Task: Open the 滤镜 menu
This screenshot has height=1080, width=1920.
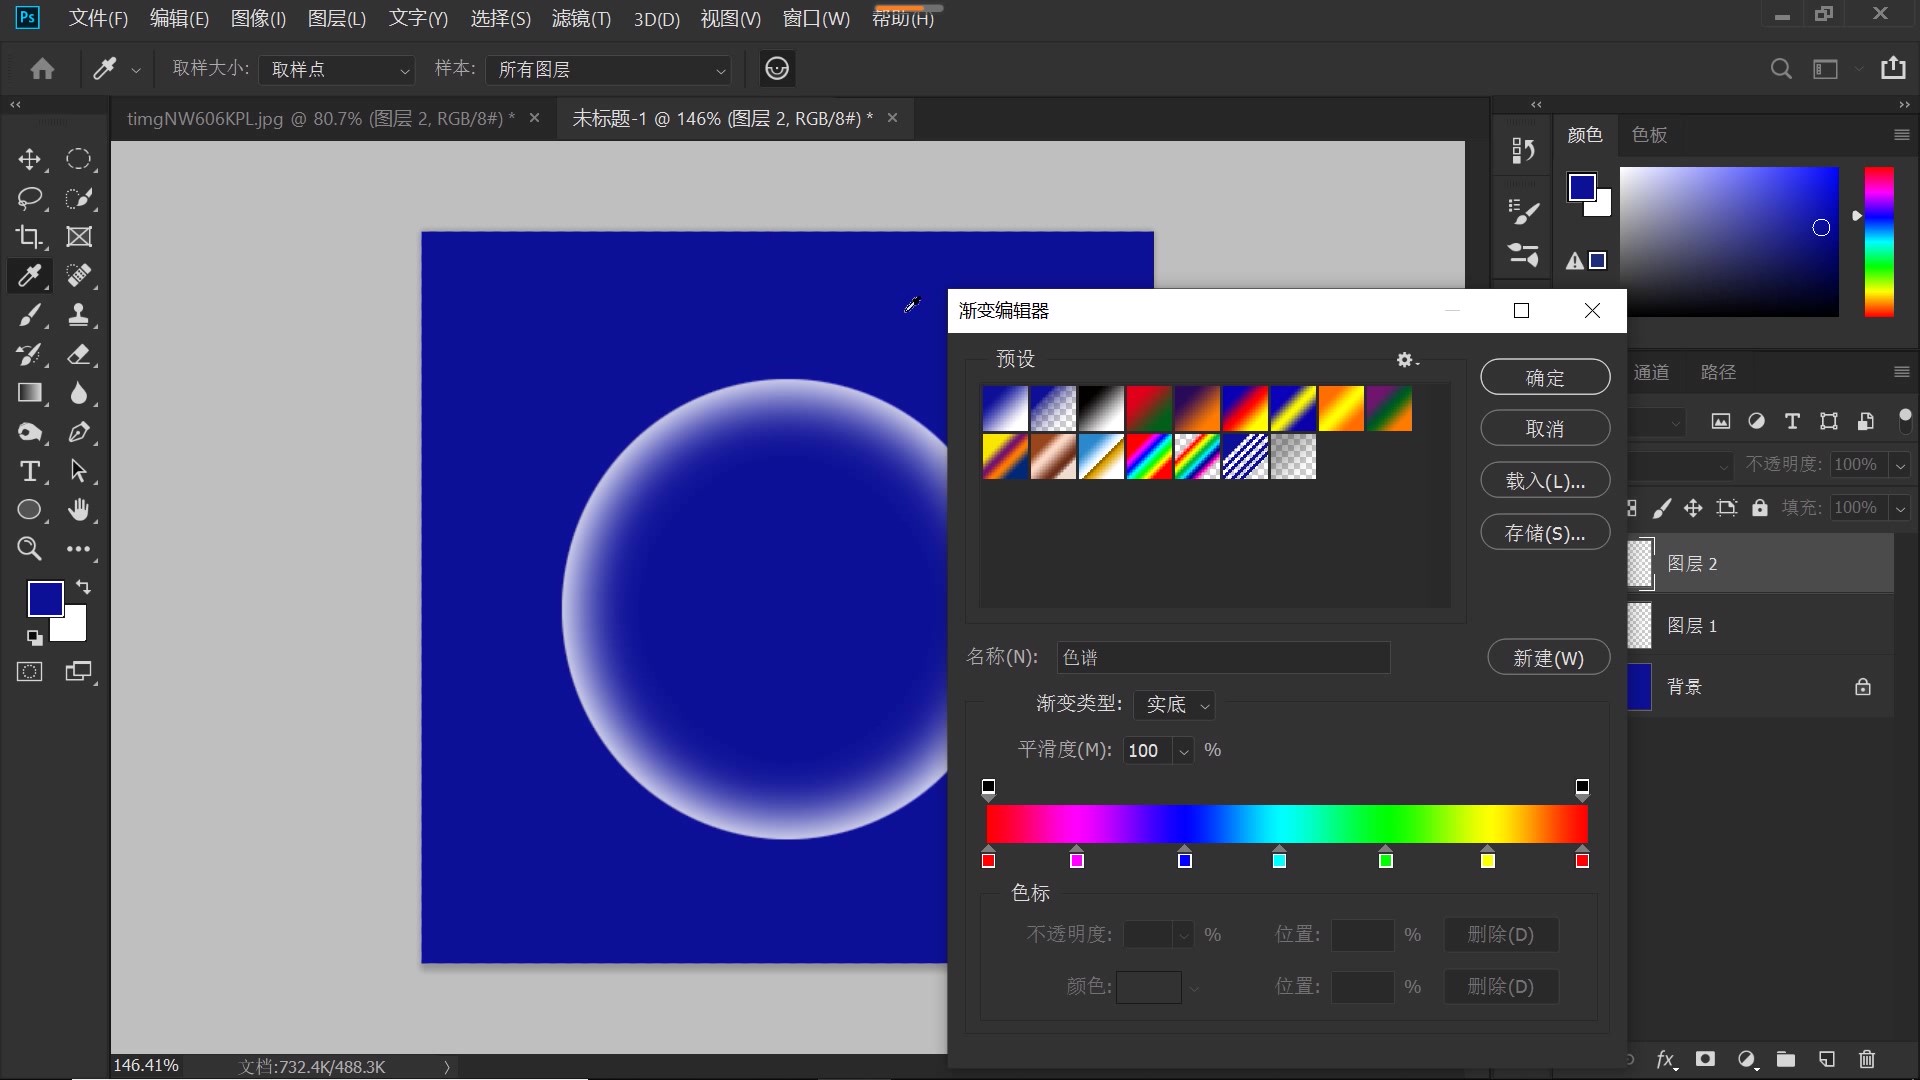Action: click(580, 18)
